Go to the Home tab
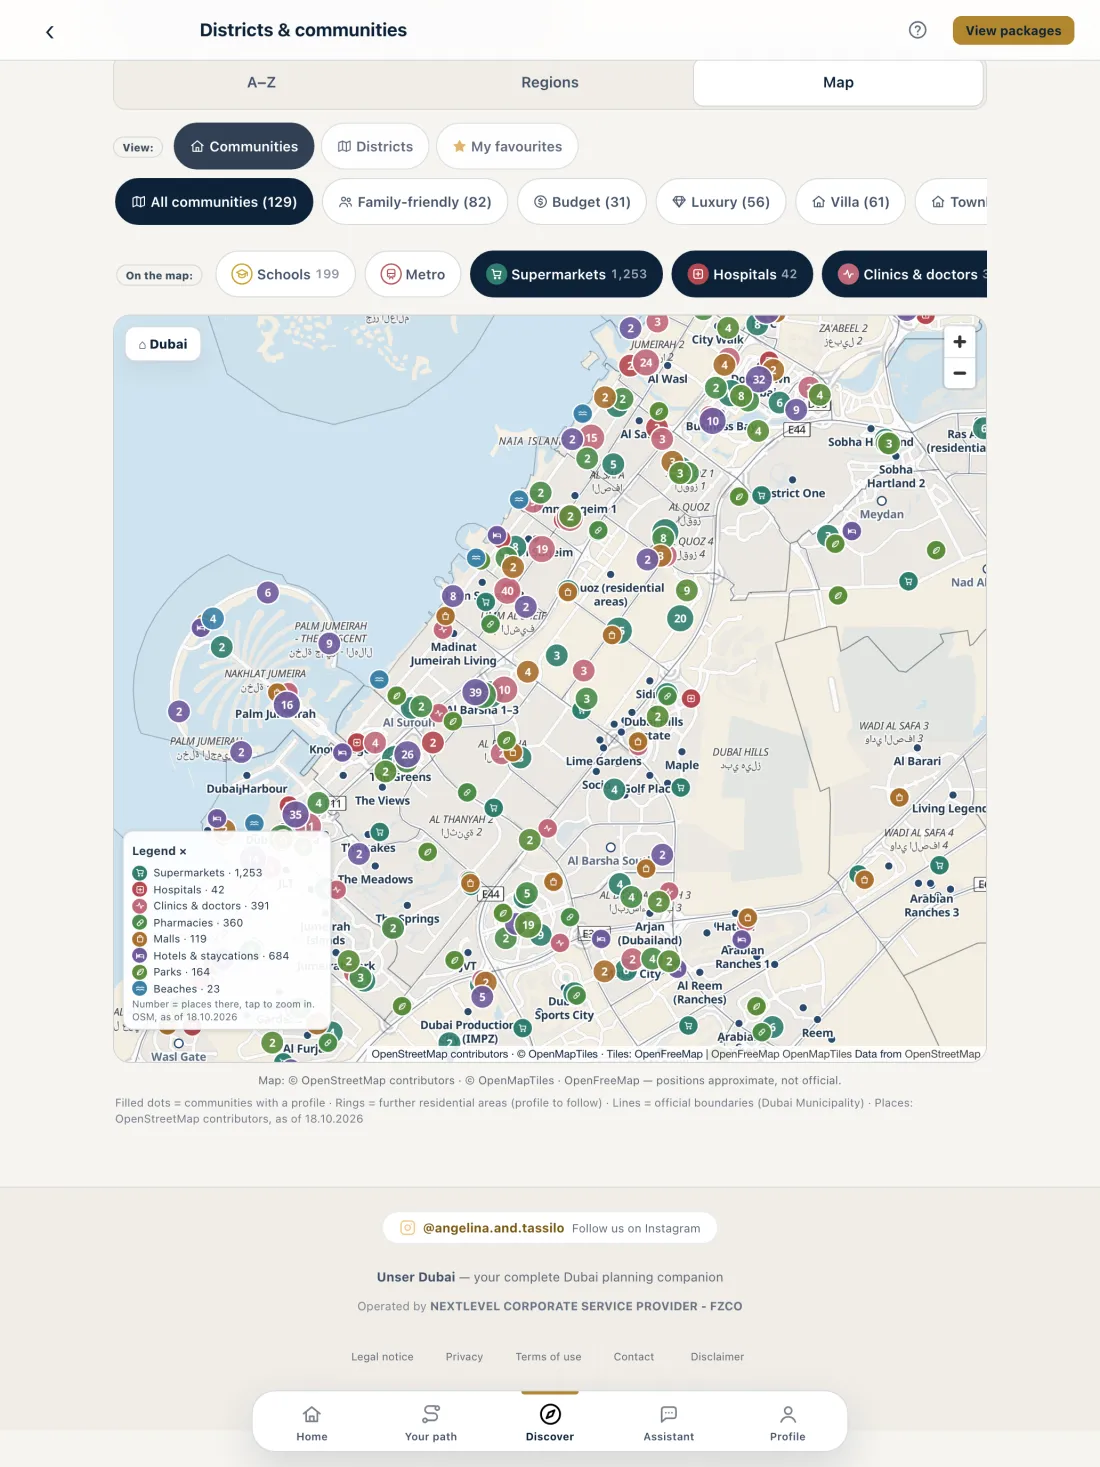 312,1422
